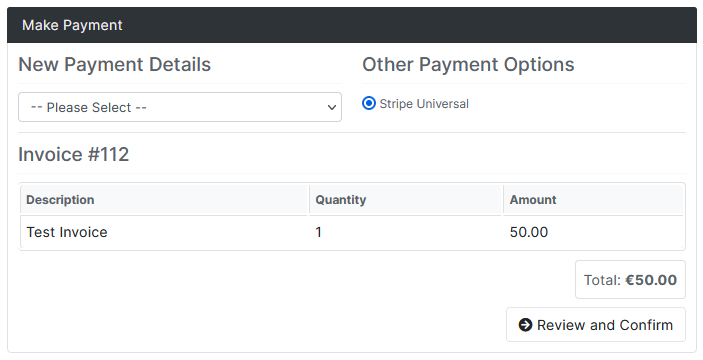Select the Stripe Universal radio button

(369, 104)
